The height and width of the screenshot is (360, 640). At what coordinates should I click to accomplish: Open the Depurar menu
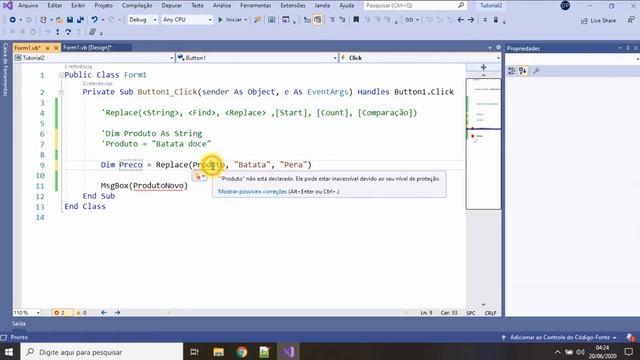[x=171, y=5]
